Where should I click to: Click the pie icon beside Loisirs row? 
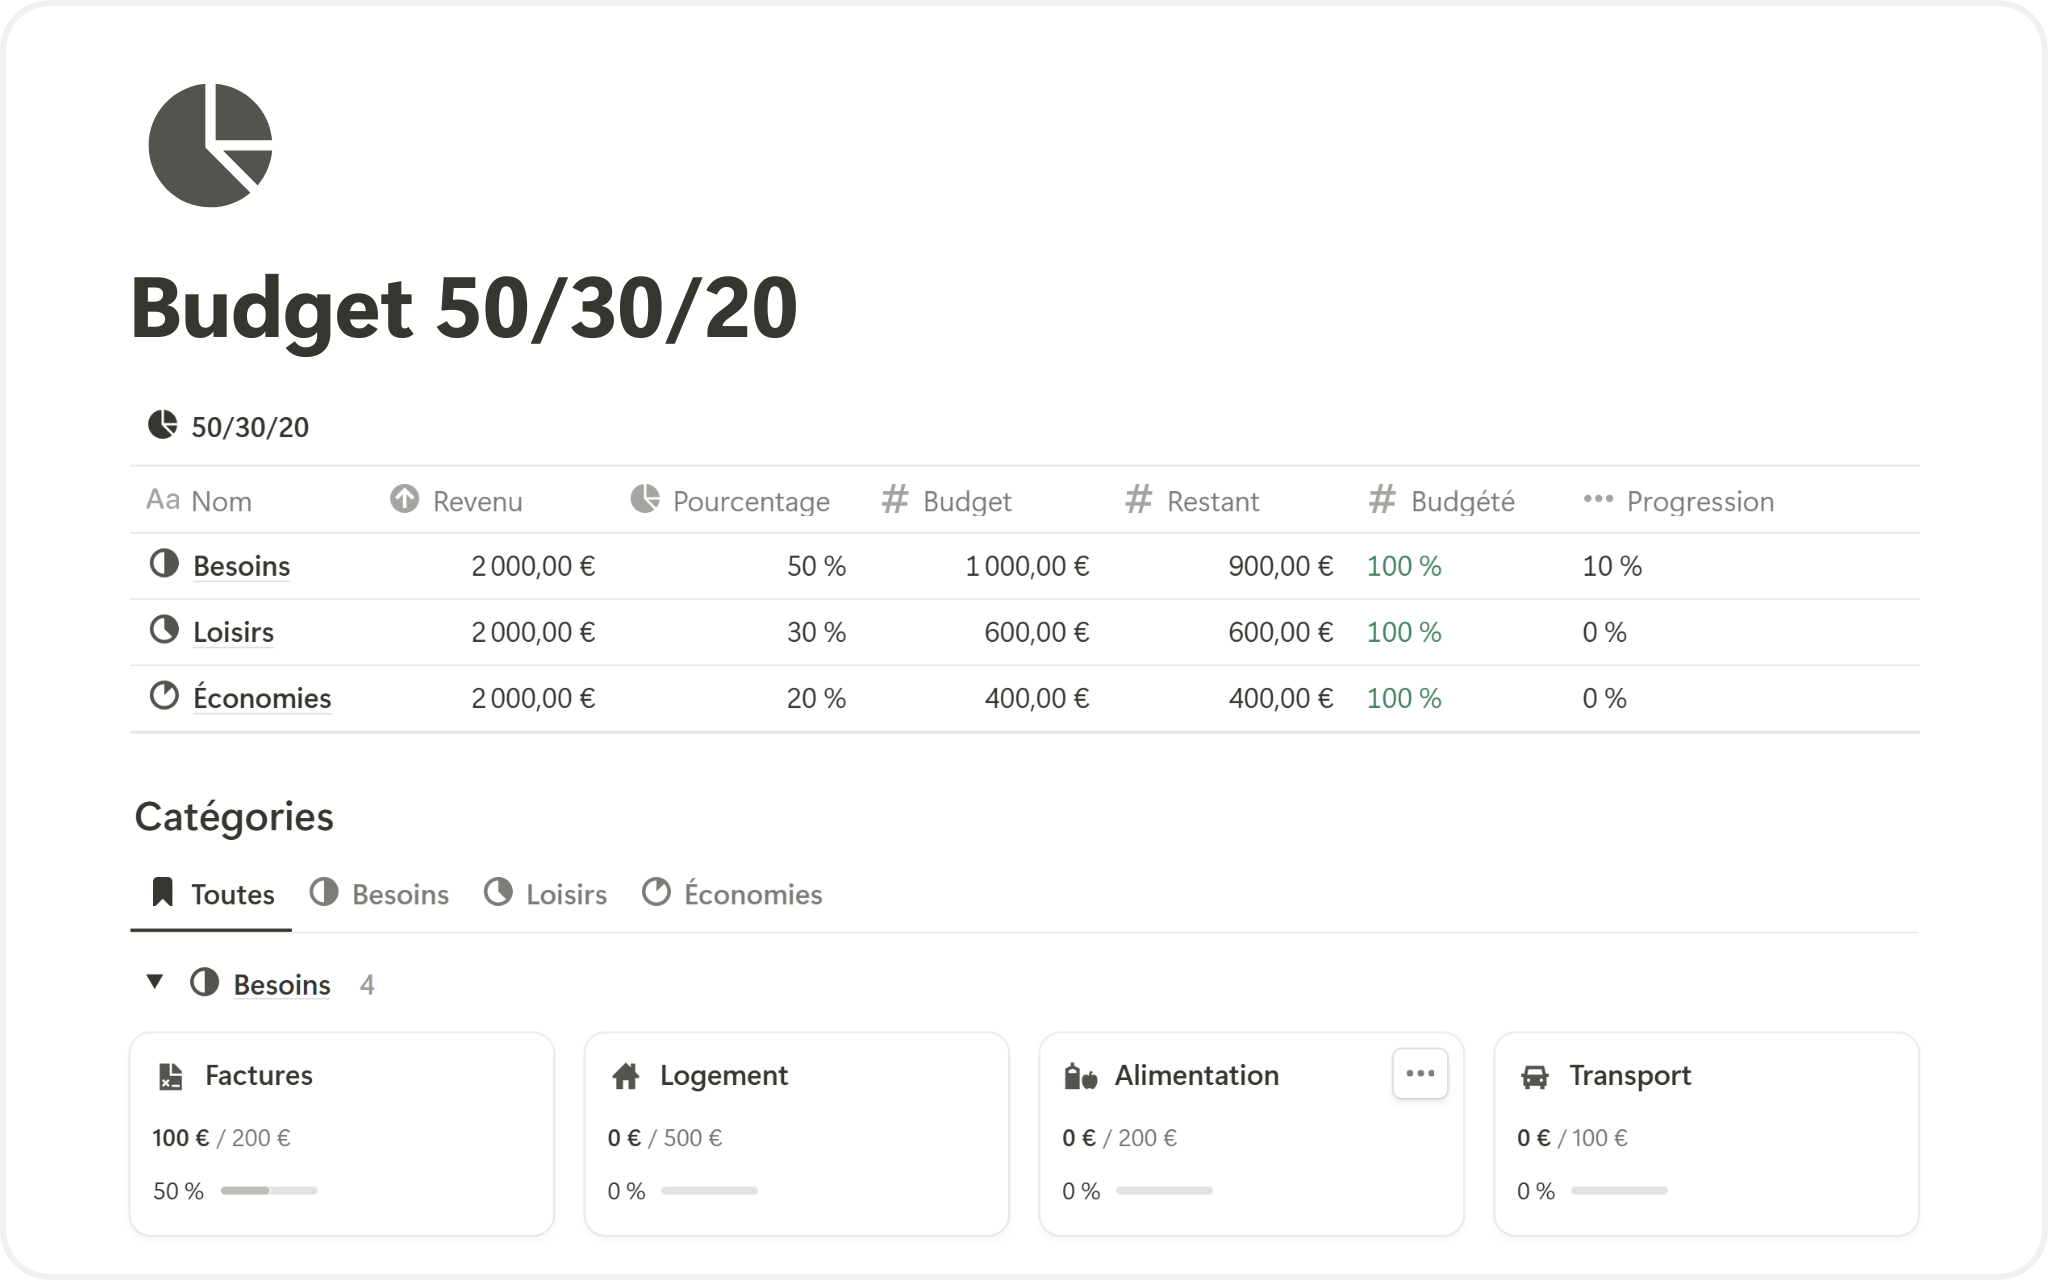pos(163,630)
